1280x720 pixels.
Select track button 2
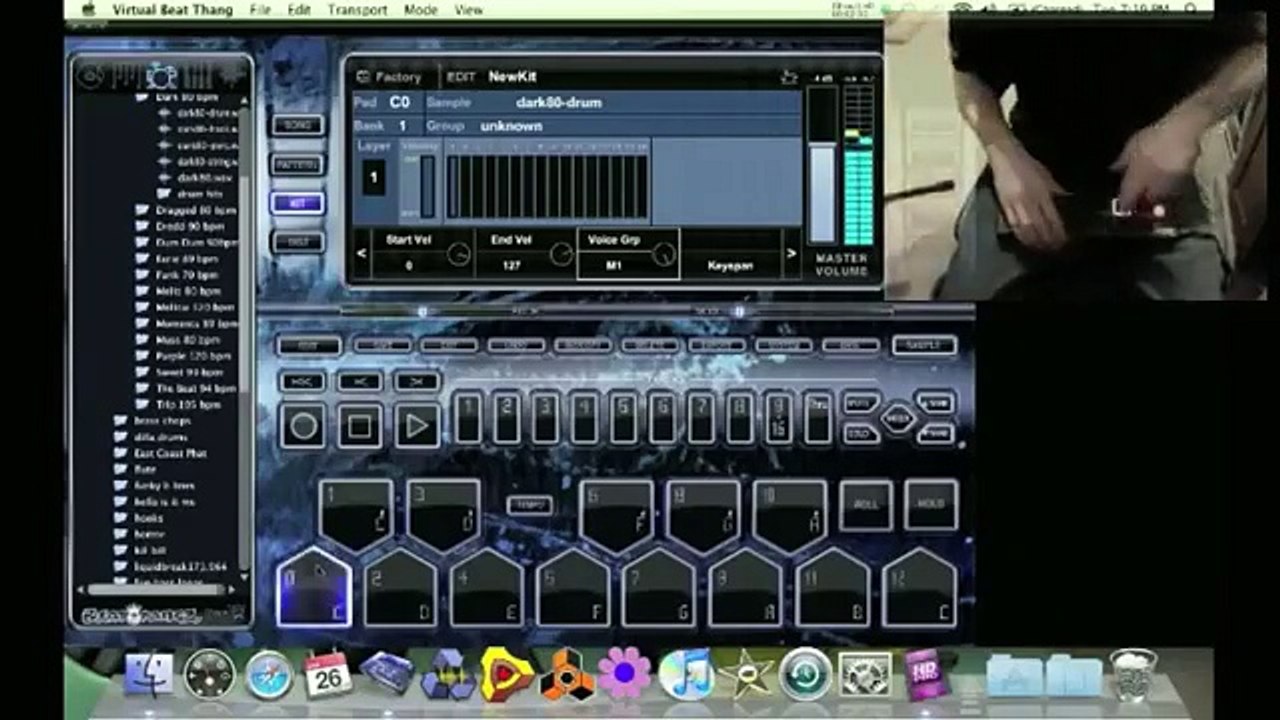pyautogui.click(x=507, y=417)
